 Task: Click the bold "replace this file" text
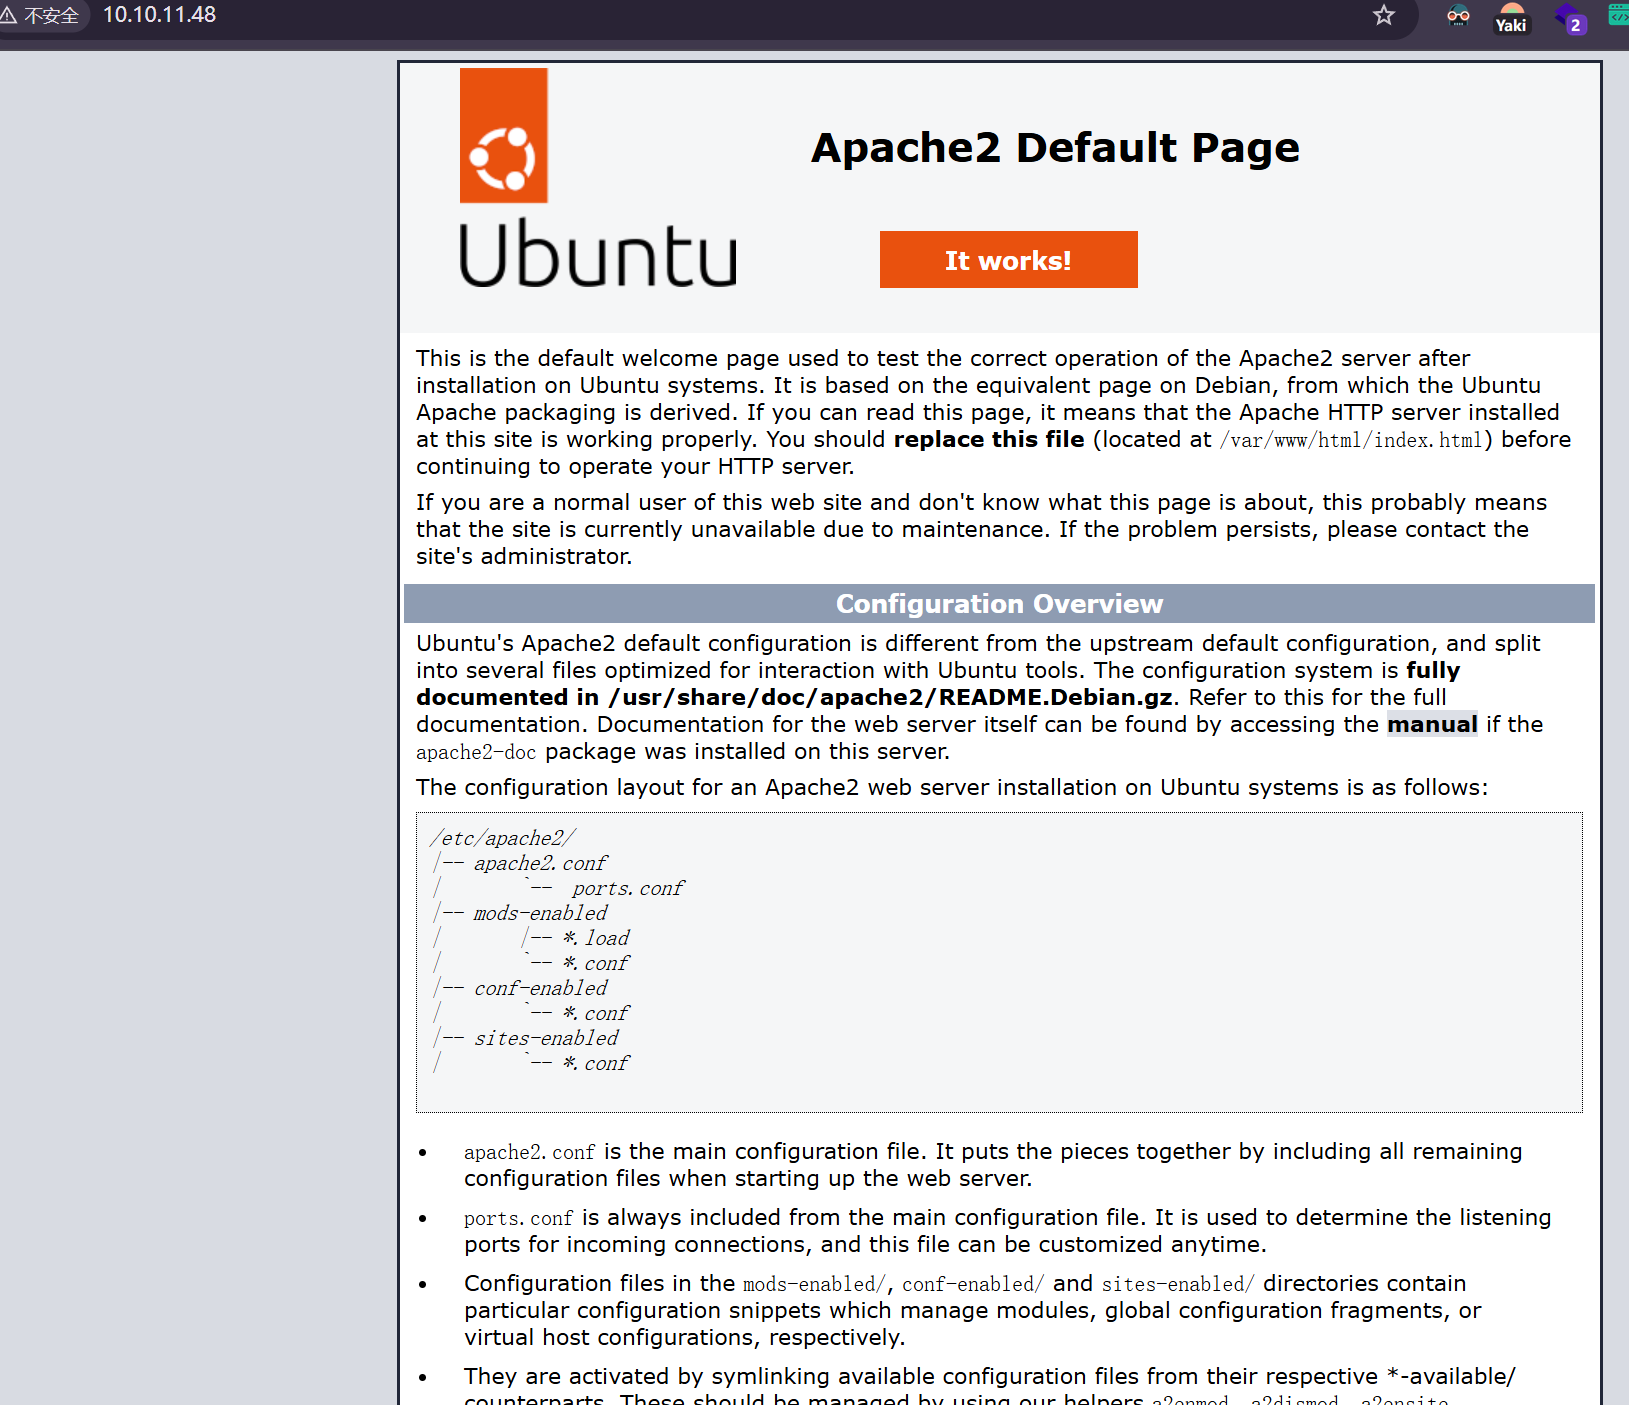(x=988, y=440)
